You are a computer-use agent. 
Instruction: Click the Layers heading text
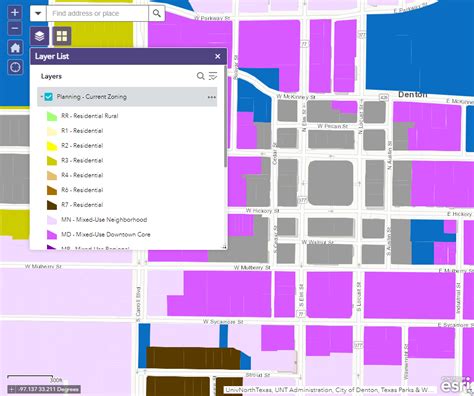click(51, 76)
